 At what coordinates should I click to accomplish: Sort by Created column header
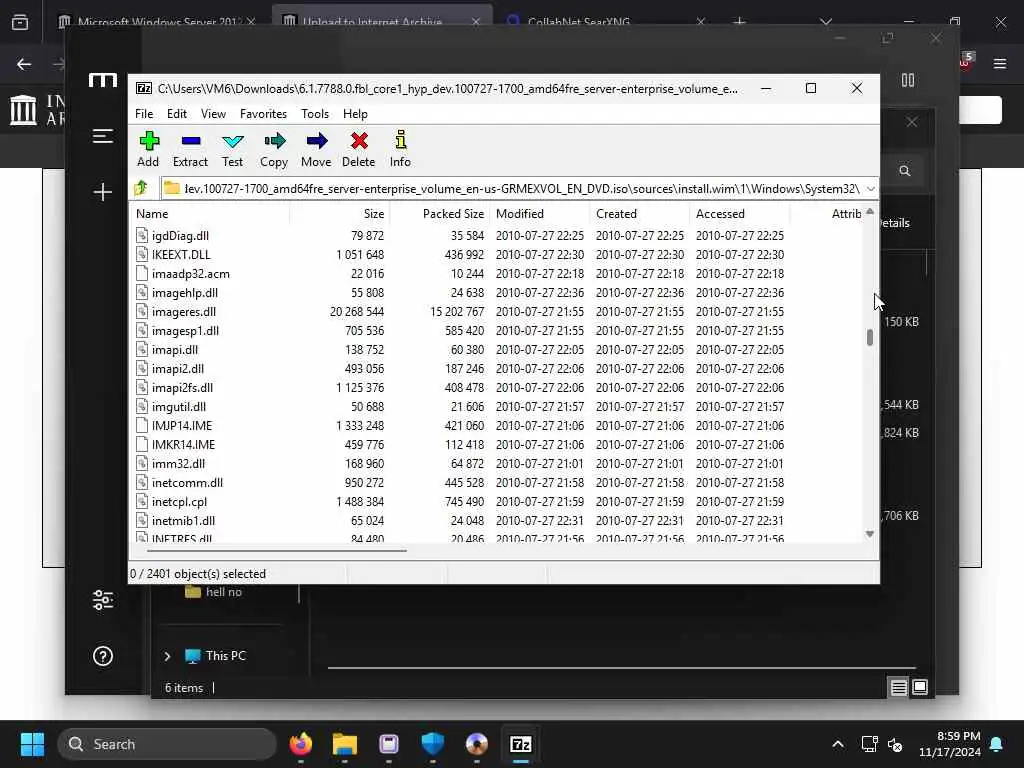click(x=640, y=214)
